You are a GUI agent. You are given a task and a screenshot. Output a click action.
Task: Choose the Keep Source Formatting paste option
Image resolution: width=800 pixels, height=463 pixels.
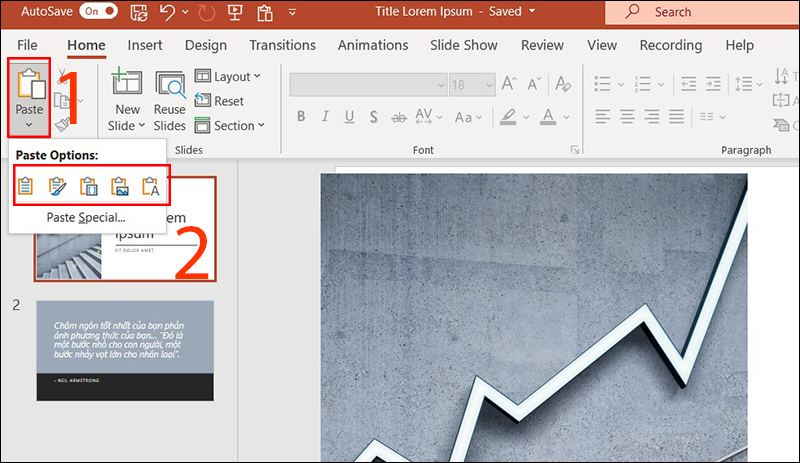click(58, 185)
